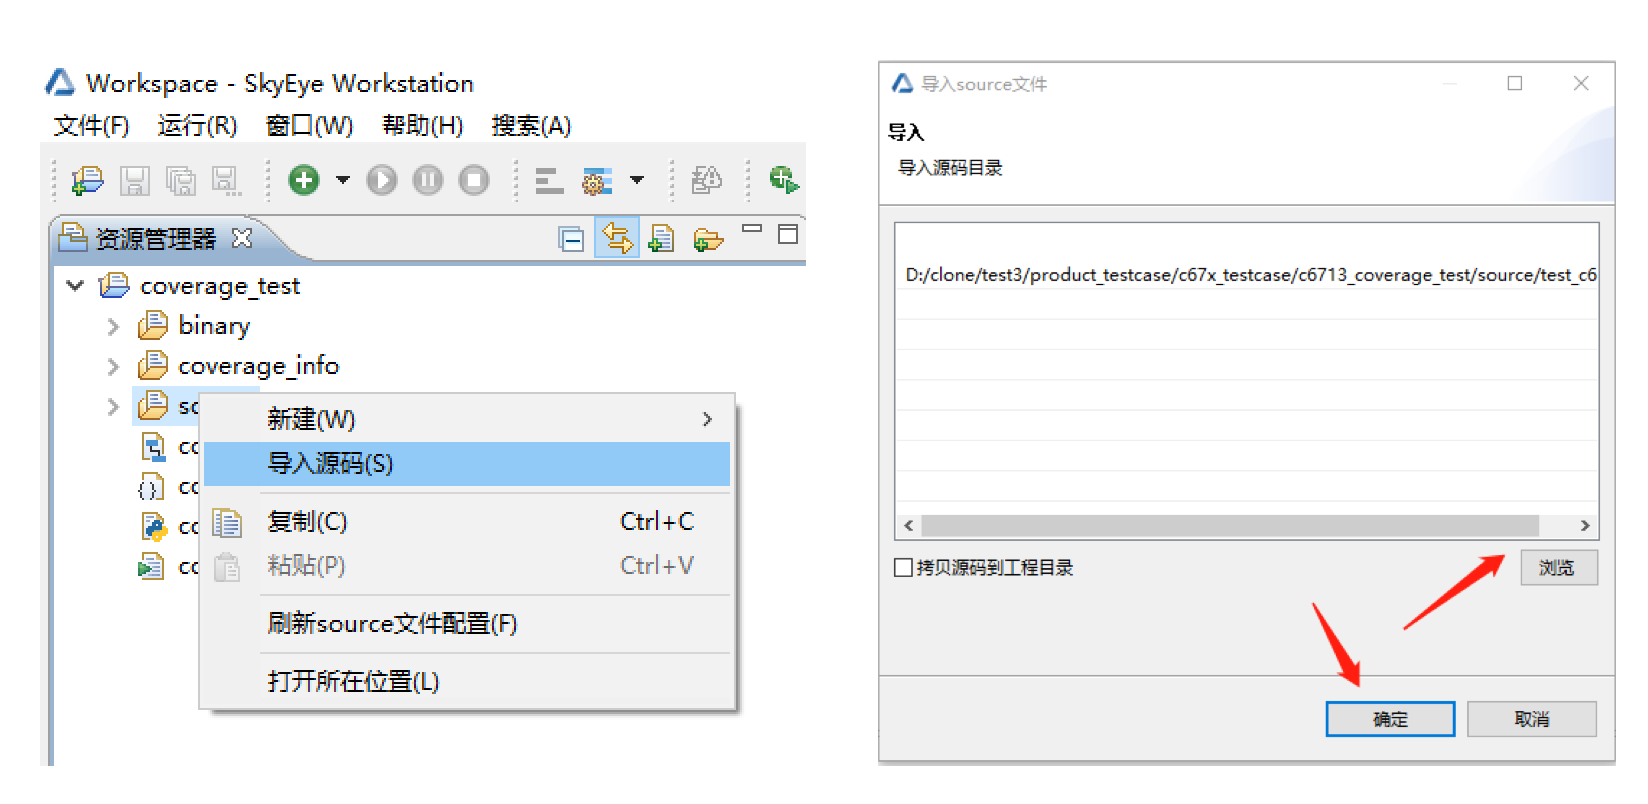Close the 资源管理器 tab with its X
1648x804 pixels.
click(242, 238)
